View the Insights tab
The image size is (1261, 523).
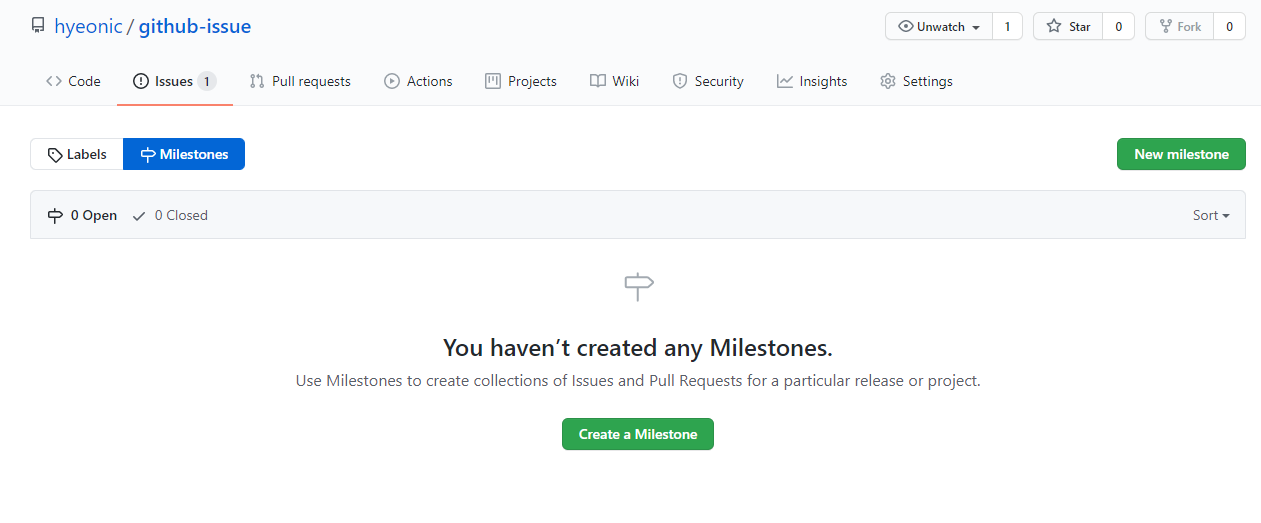pyautogui.click(x=812, y=81)
